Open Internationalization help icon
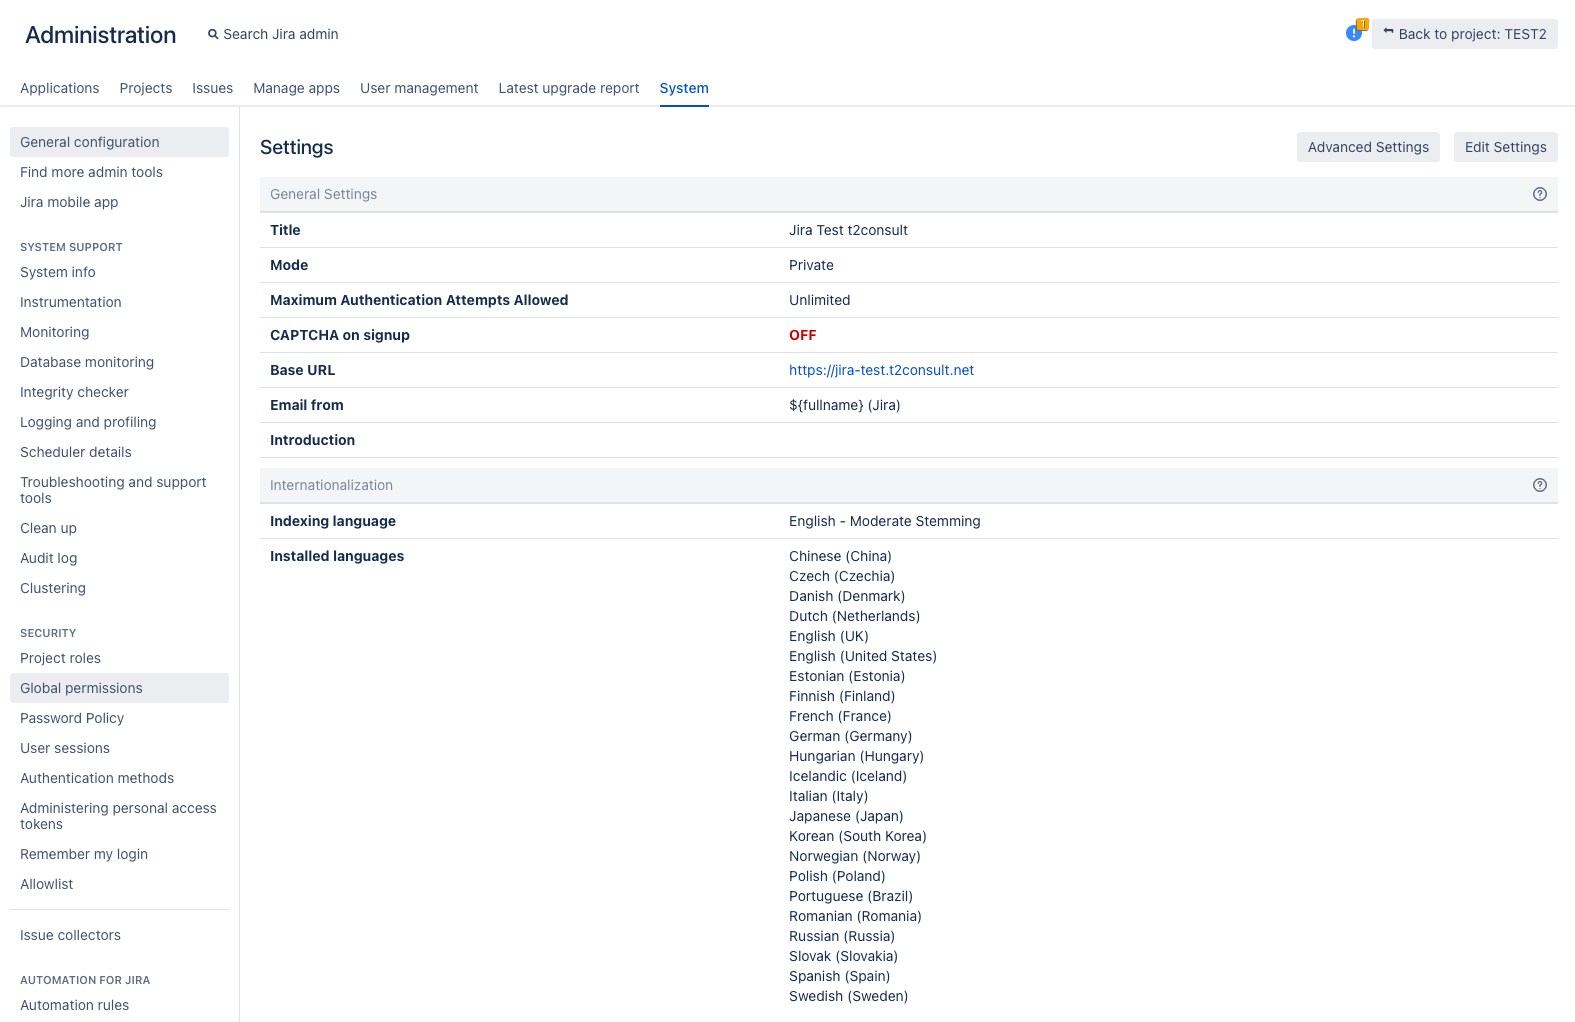Screen dimensions: 1575x1022 click(x=1539, y=485)
